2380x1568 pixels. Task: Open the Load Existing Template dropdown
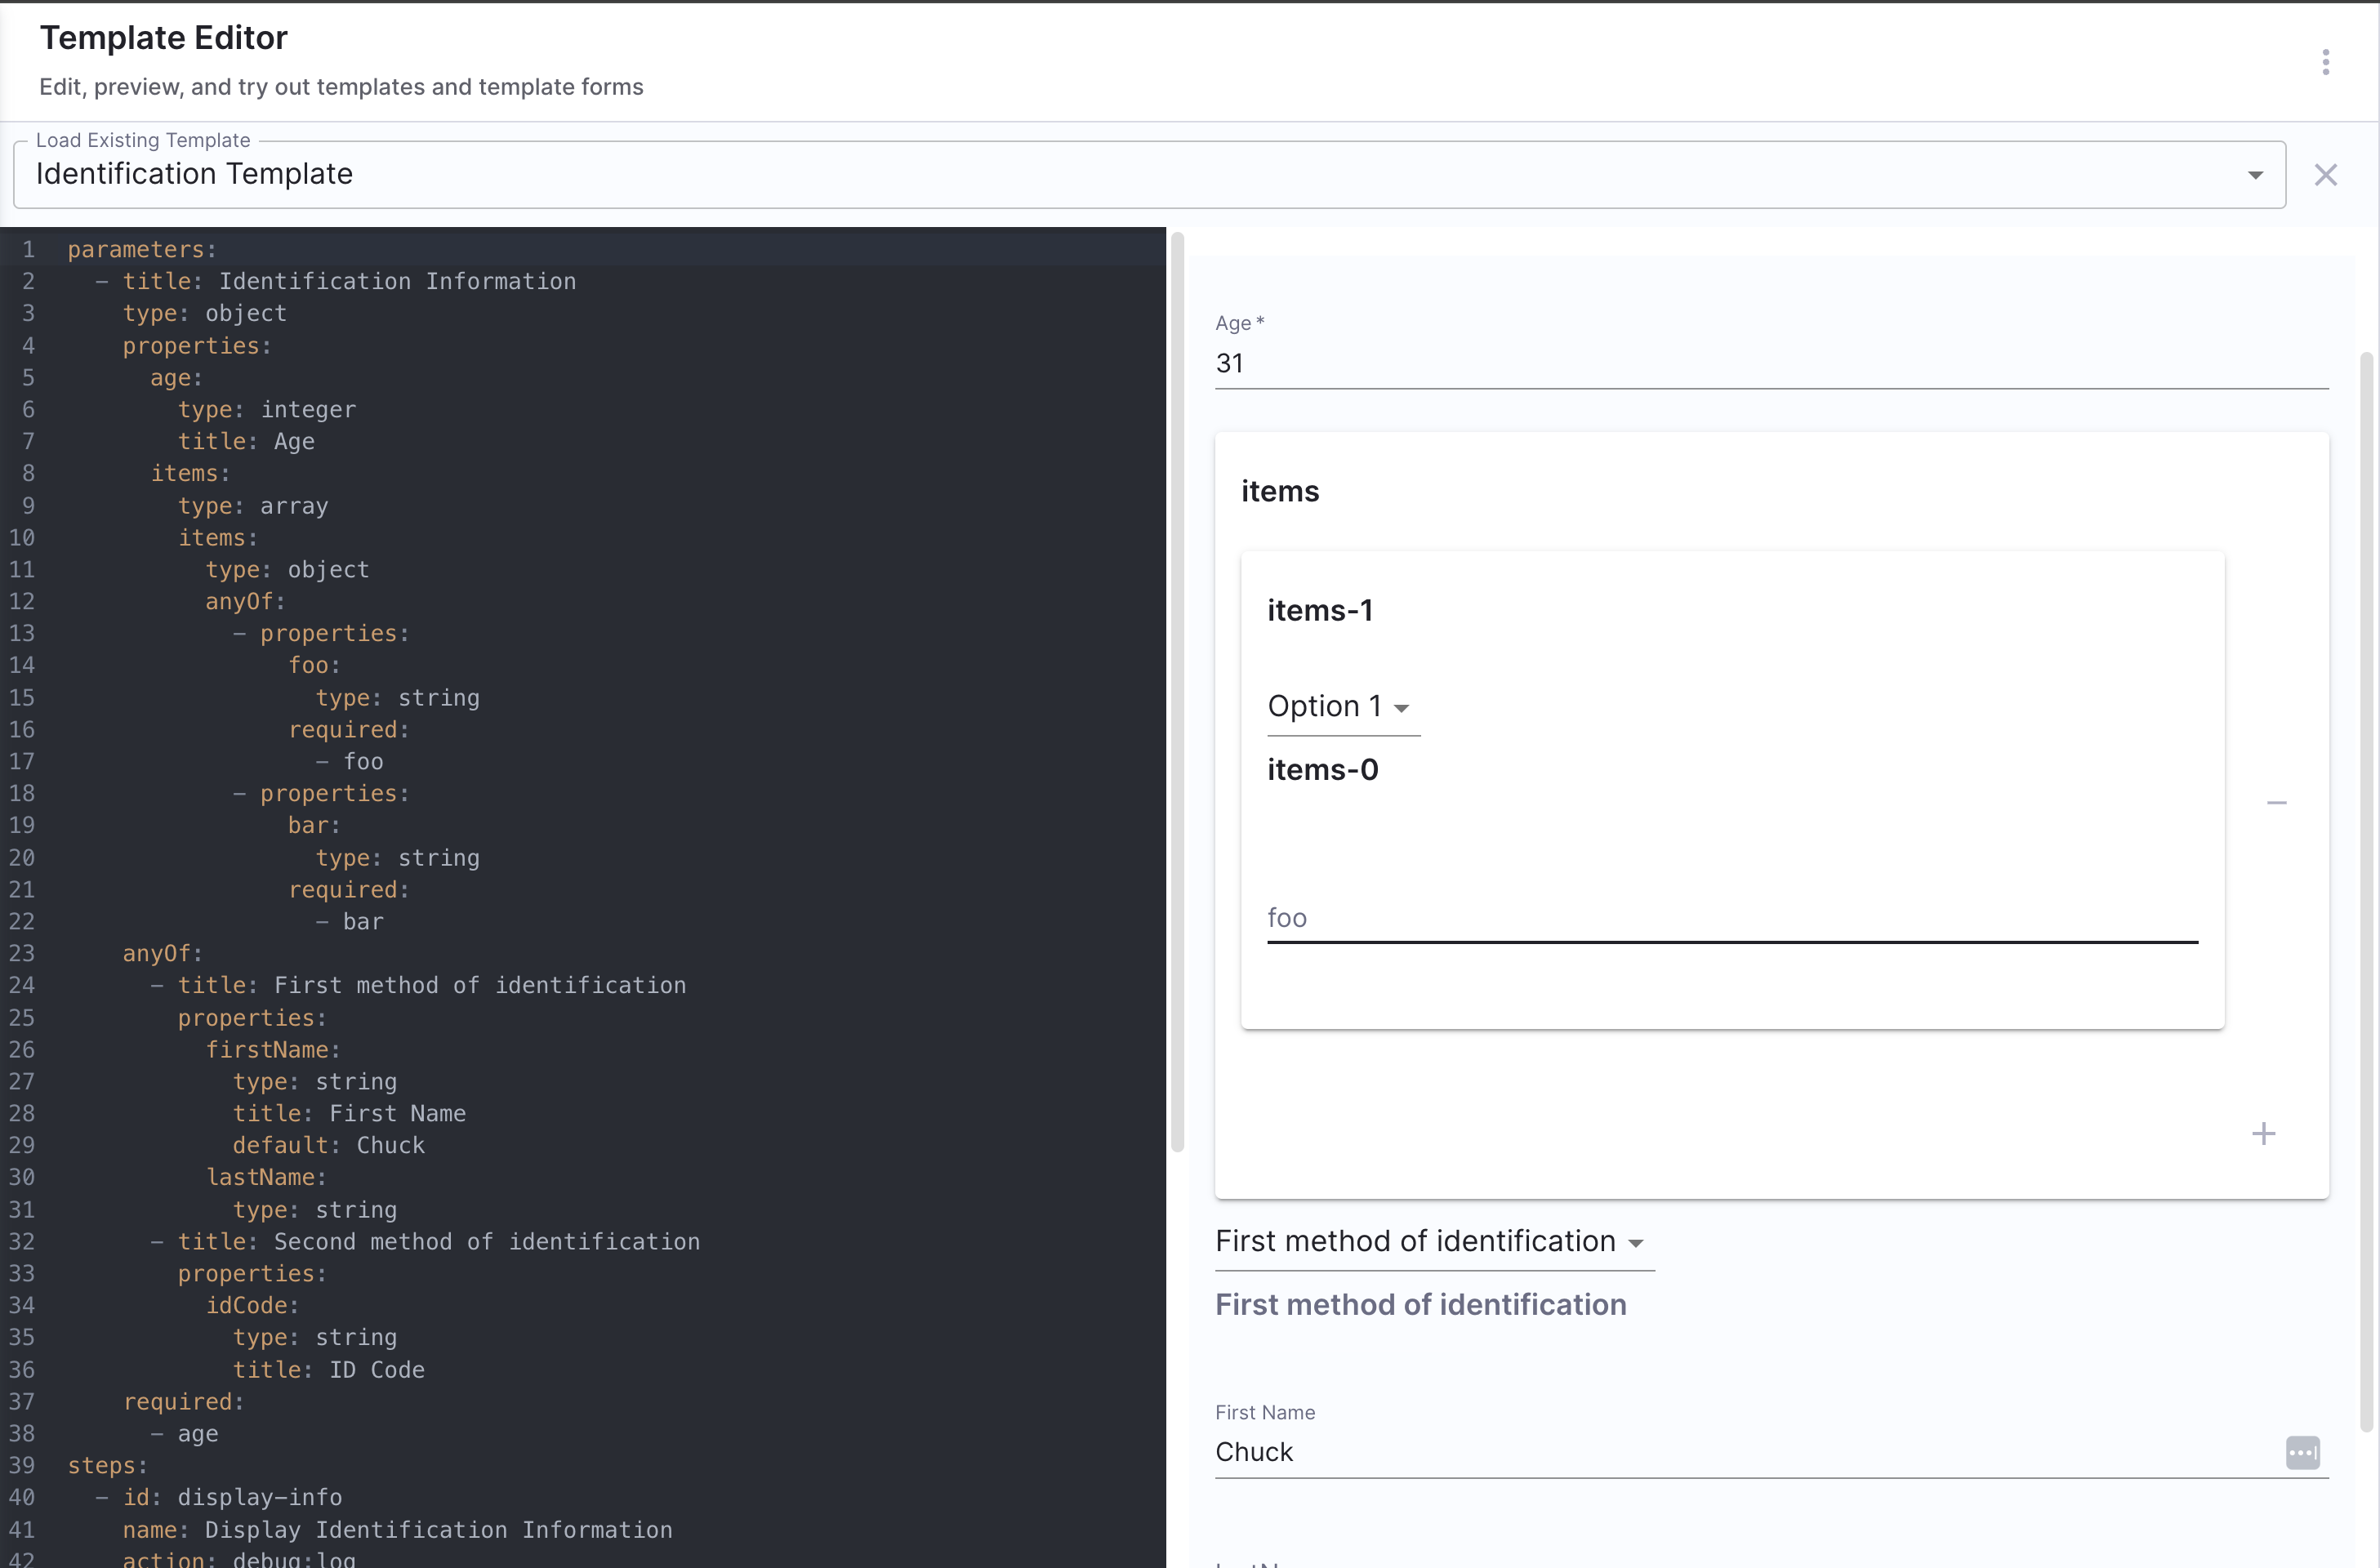pyautogui.click(x=1148, y=175)
